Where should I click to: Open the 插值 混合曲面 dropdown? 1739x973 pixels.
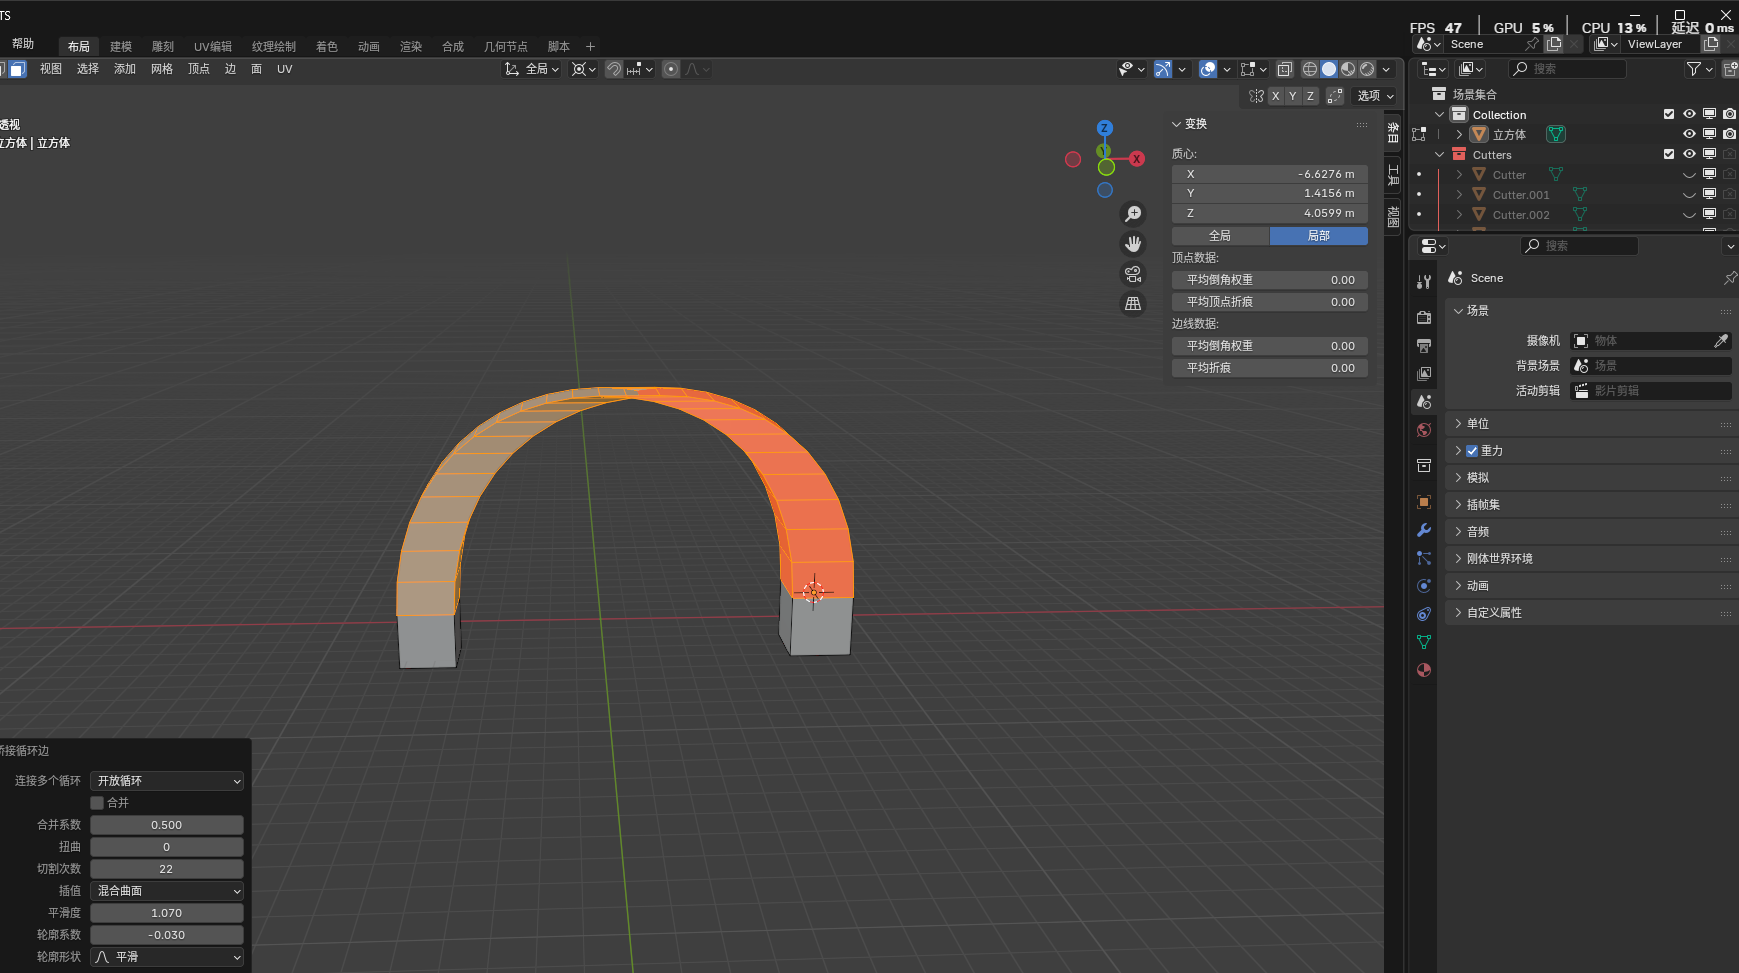[167, 891]
